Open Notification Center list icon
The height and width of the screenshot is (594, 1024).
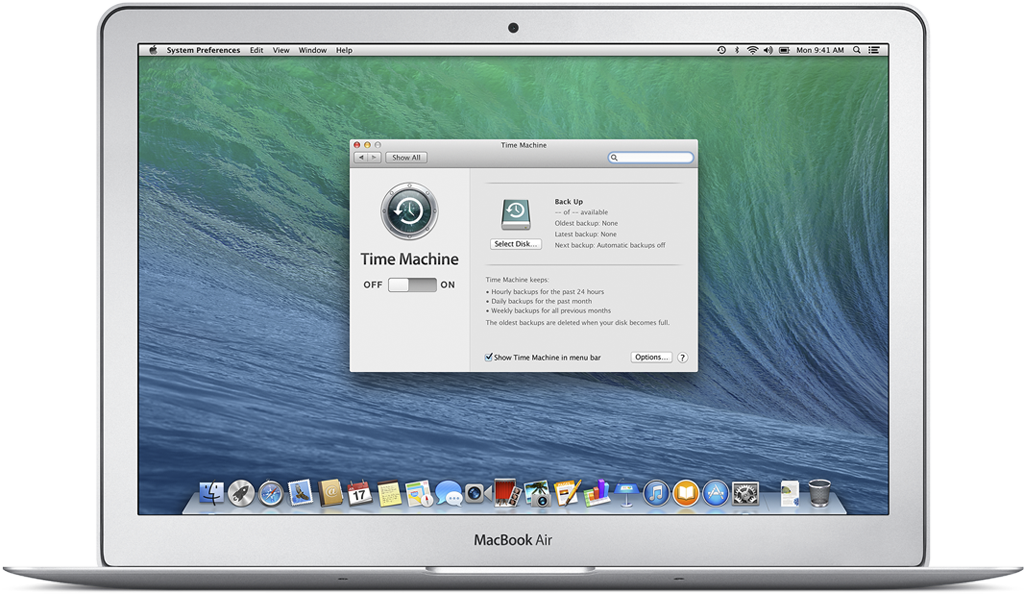tap(874, 50)
